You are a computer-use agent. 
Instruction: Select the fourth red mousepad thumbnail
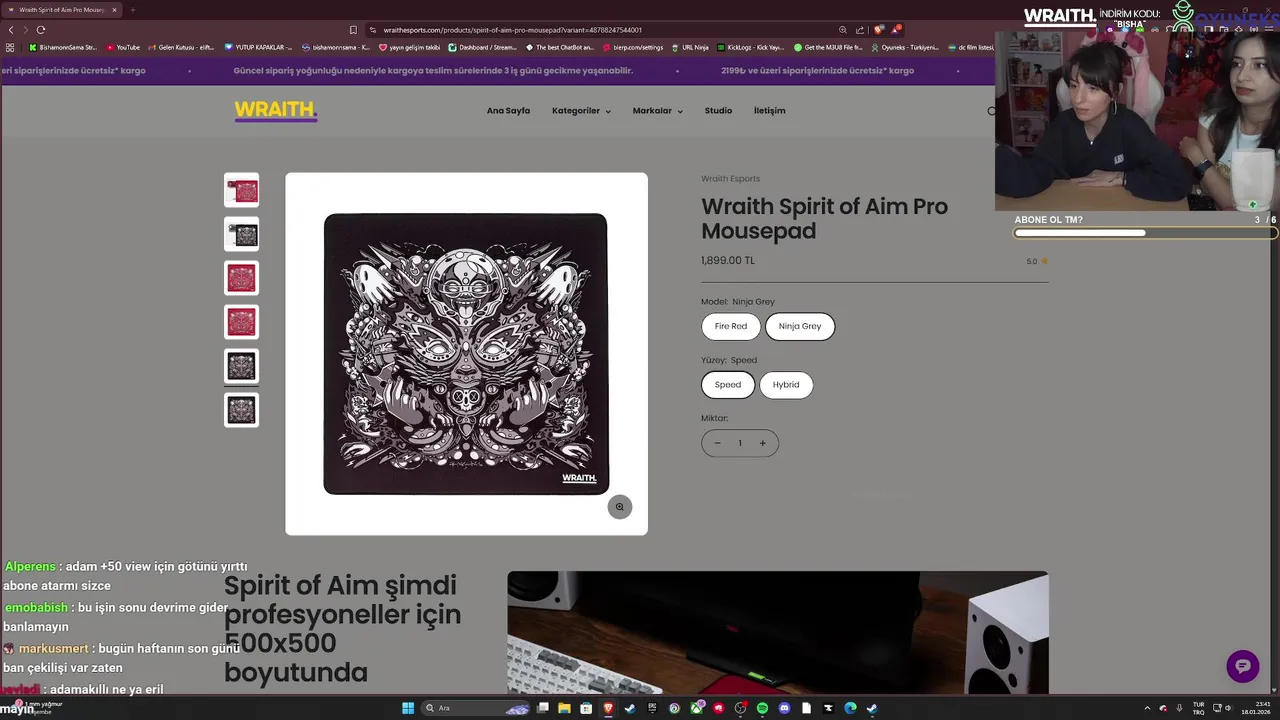click(x=241, y=322)
